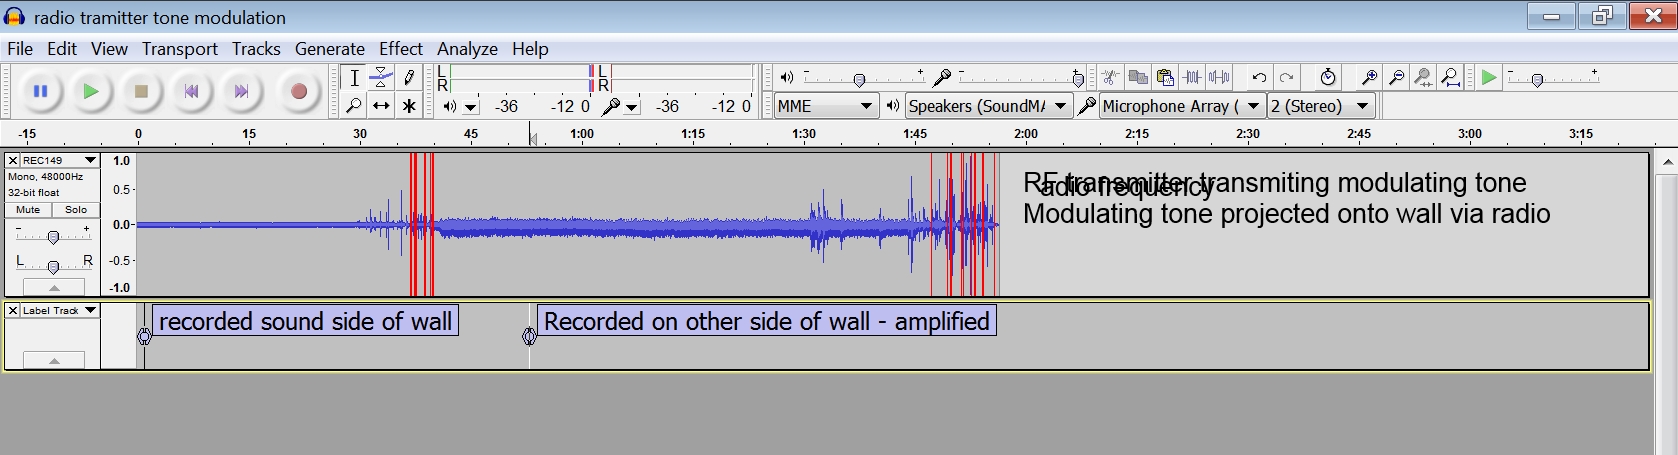Click the 'recorded sound side of wall' label
The height and width of the screenshot is (455, 1678).
click(x=305, y=321)
